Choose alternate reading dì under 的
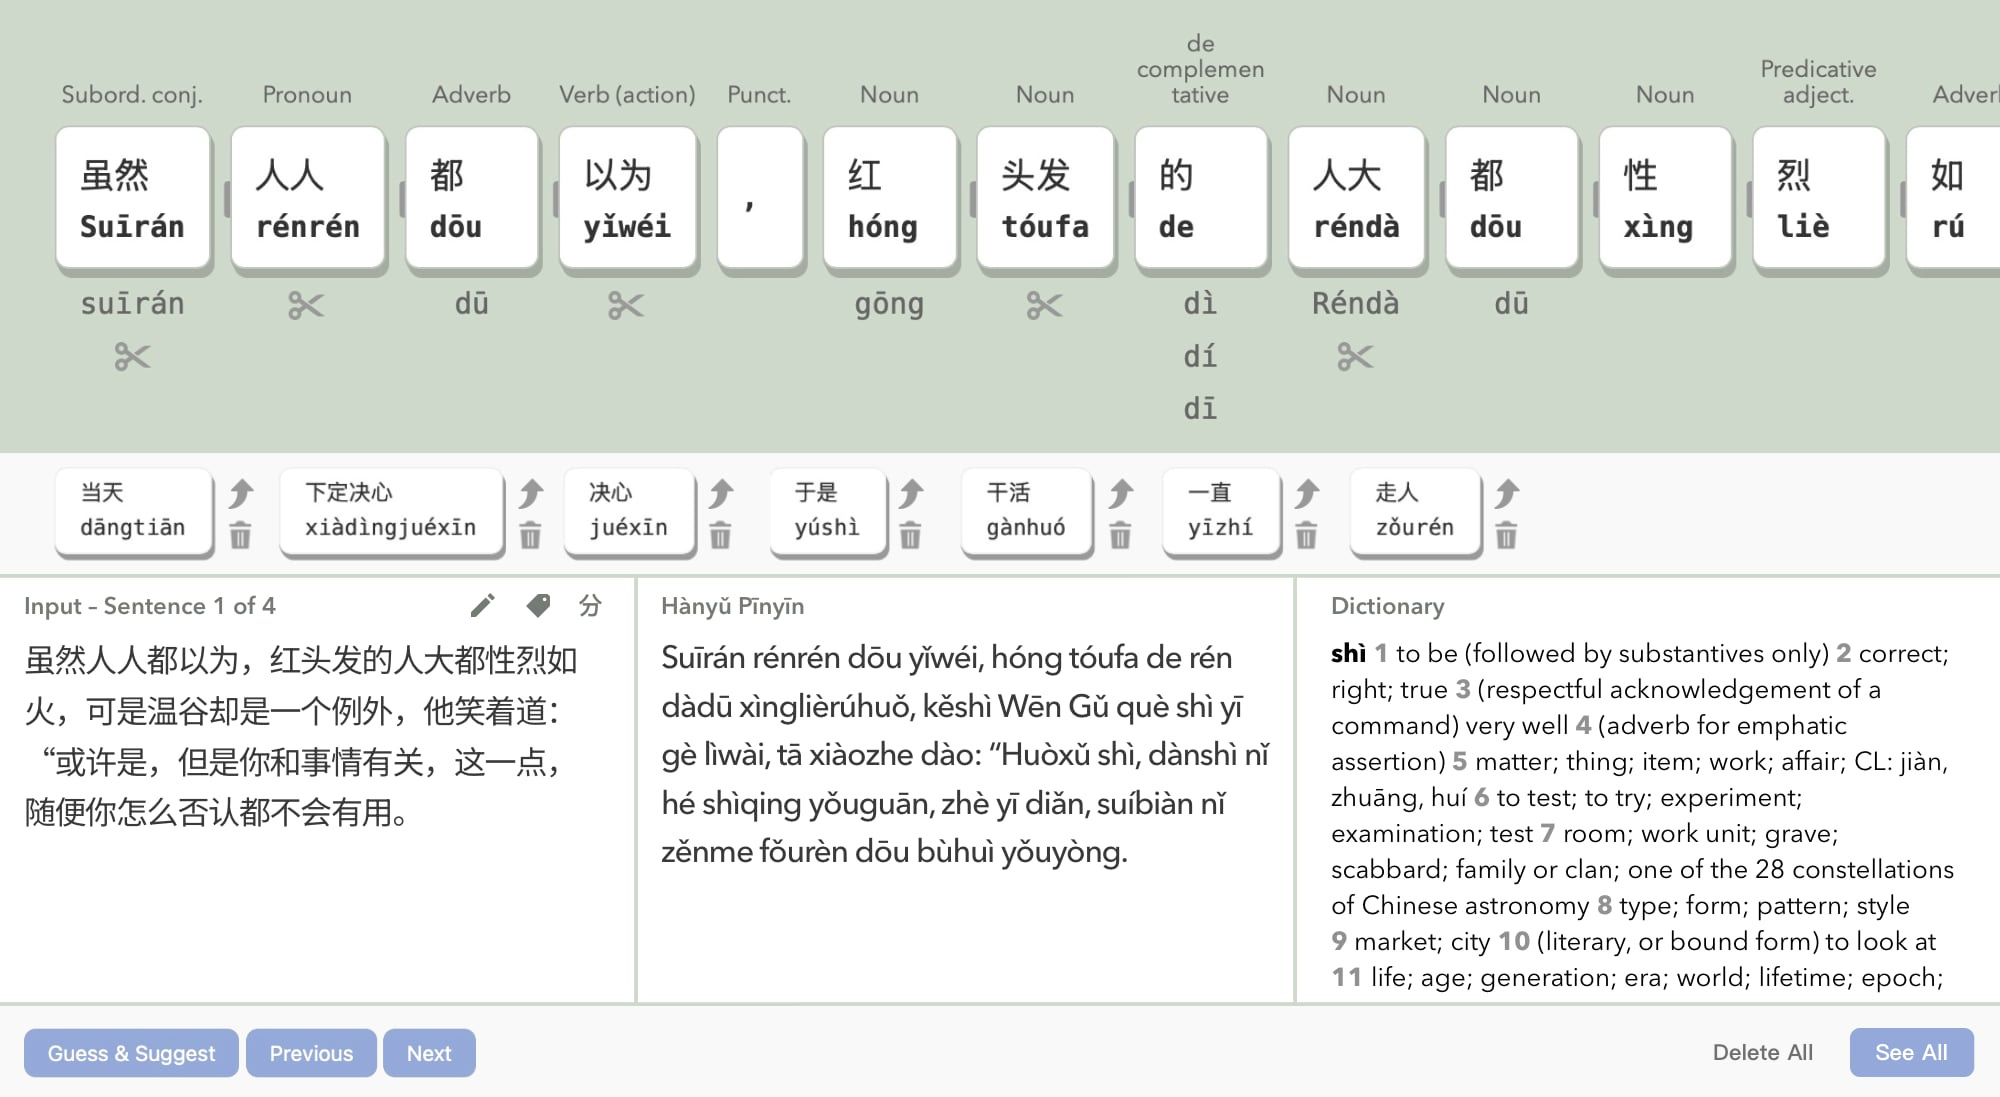Viewport: 2000px width, 1097px height. [x=1200, y=304]
